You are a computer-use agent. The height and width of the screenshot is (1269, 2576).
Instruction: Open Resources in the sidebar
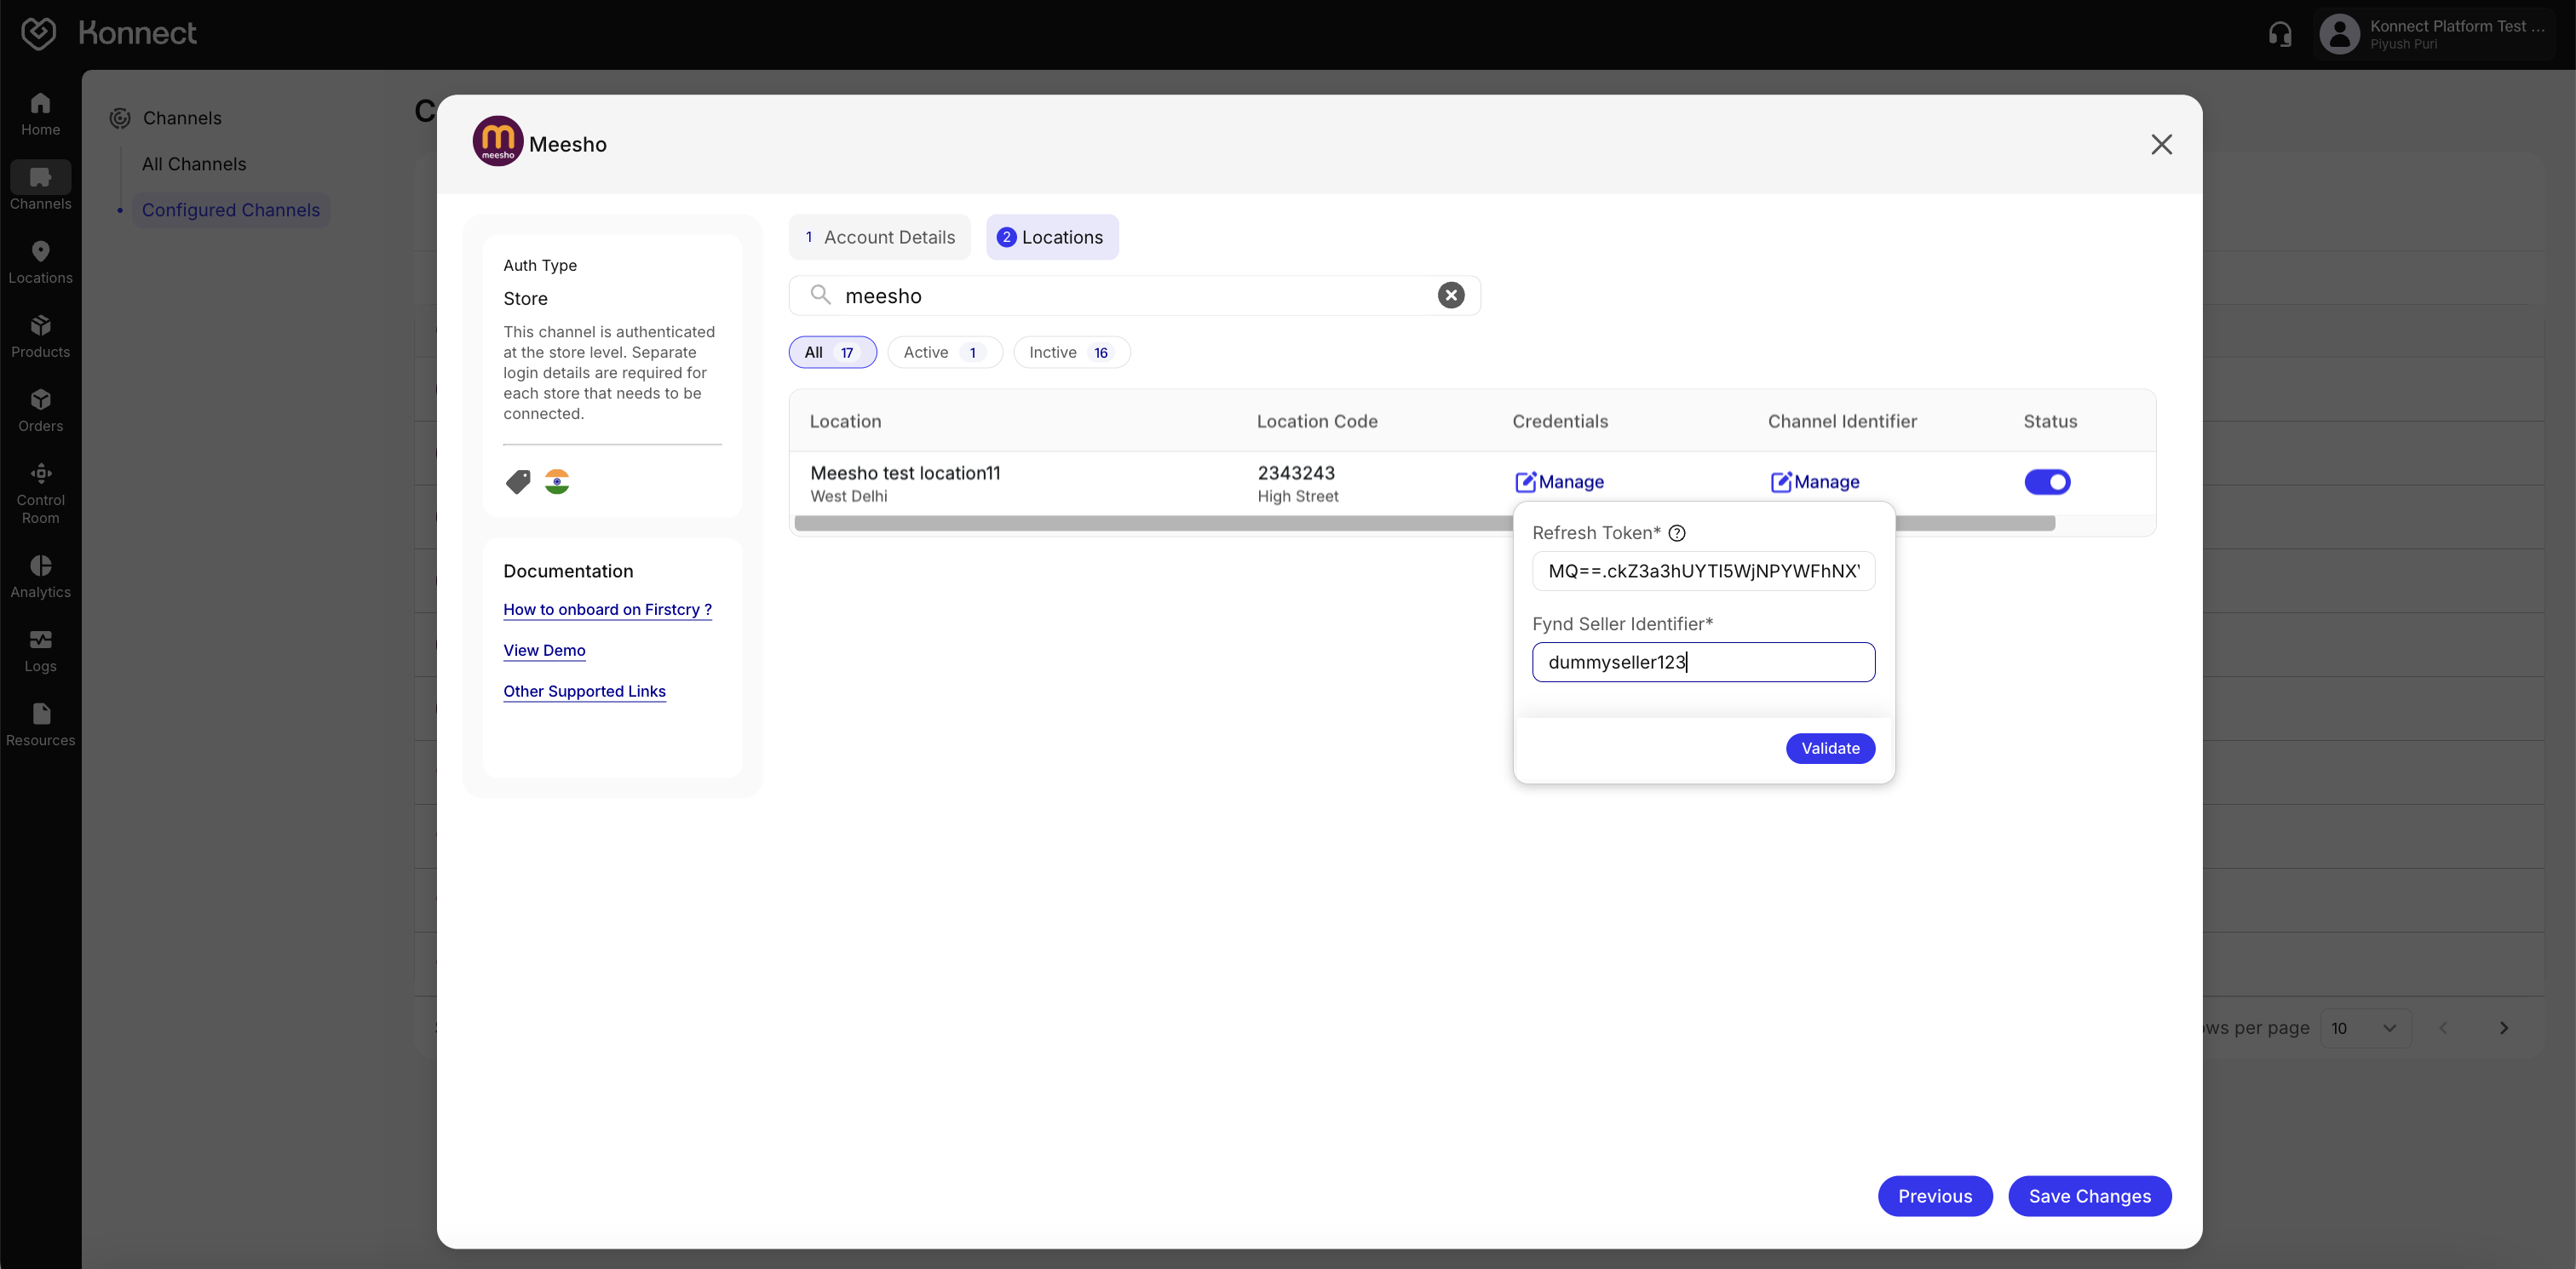point(40,724)
